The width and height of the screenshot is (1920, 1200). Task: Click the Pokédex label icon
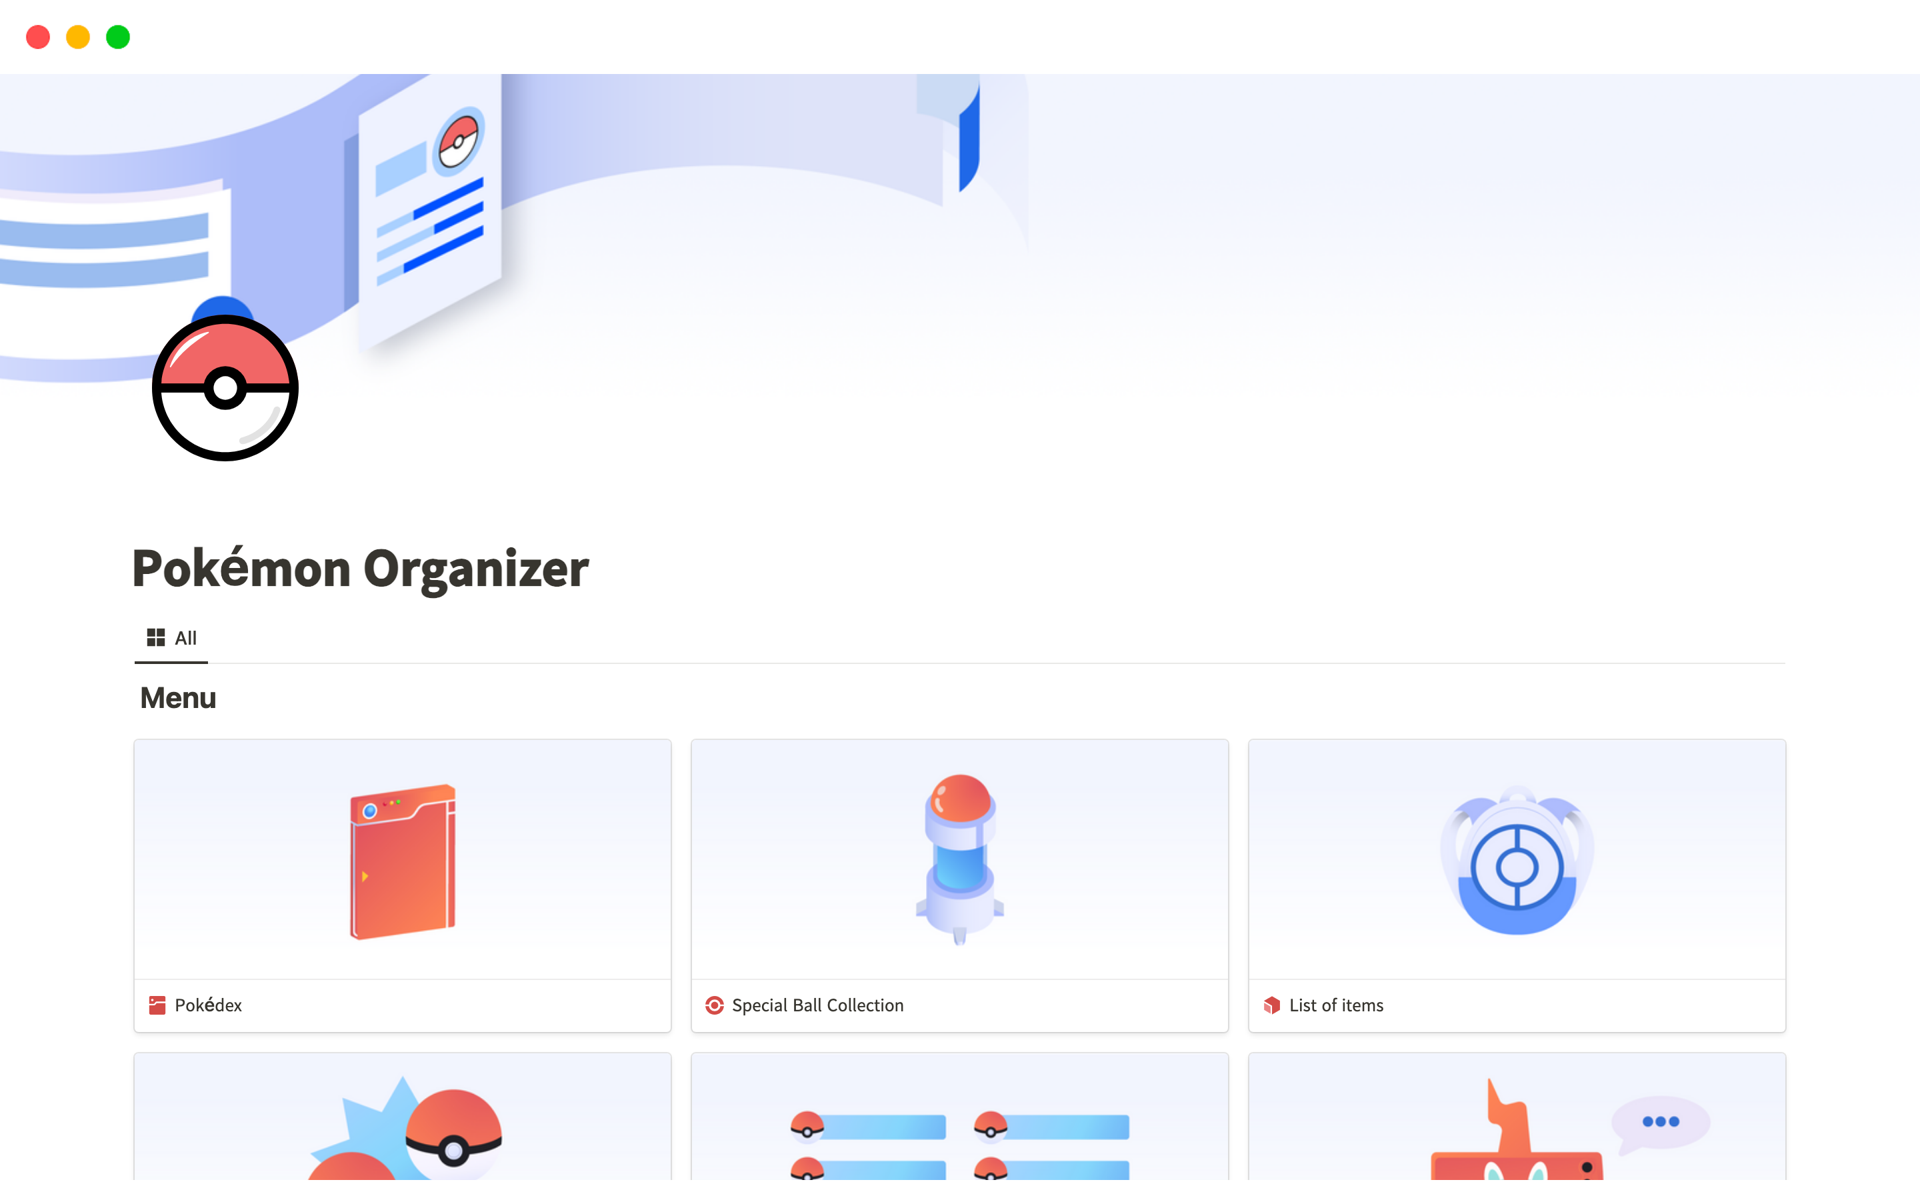156,1005
